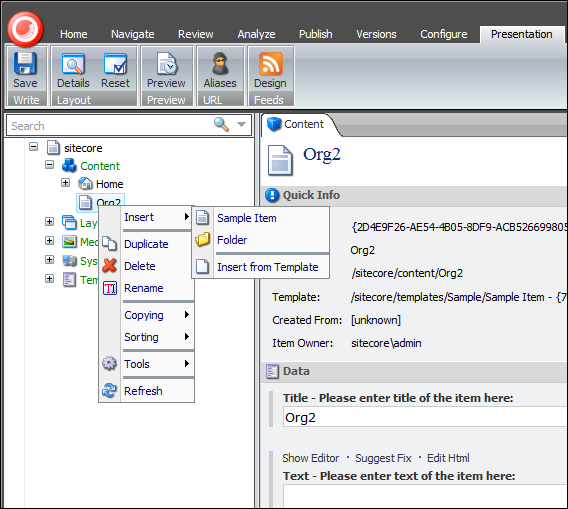Open Aliases spy icon

tap(220, 63)
